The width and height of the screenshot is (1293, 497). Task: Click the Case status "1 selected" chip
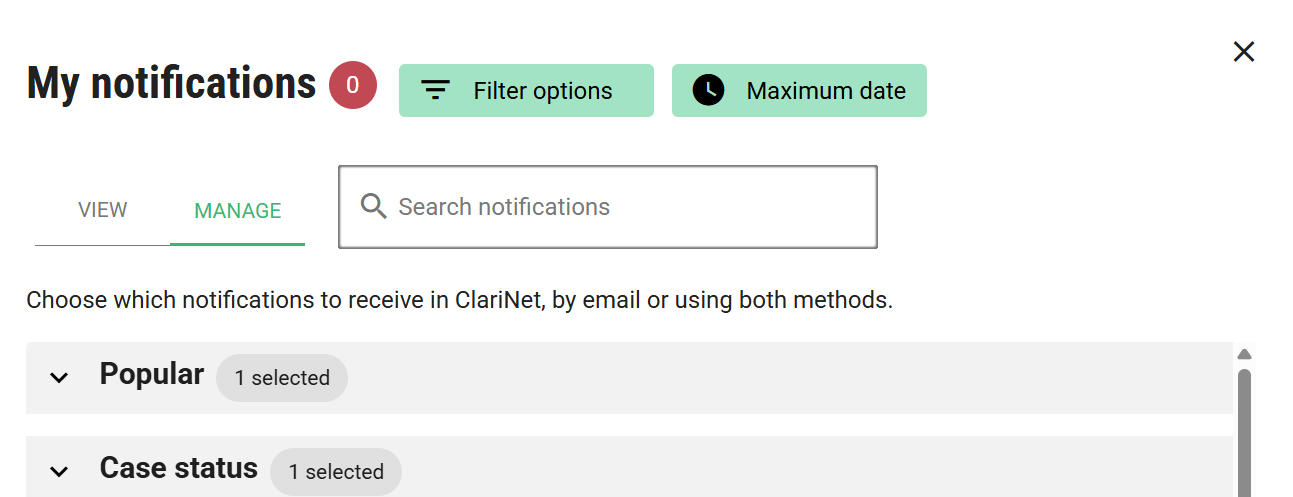[336, 472]
